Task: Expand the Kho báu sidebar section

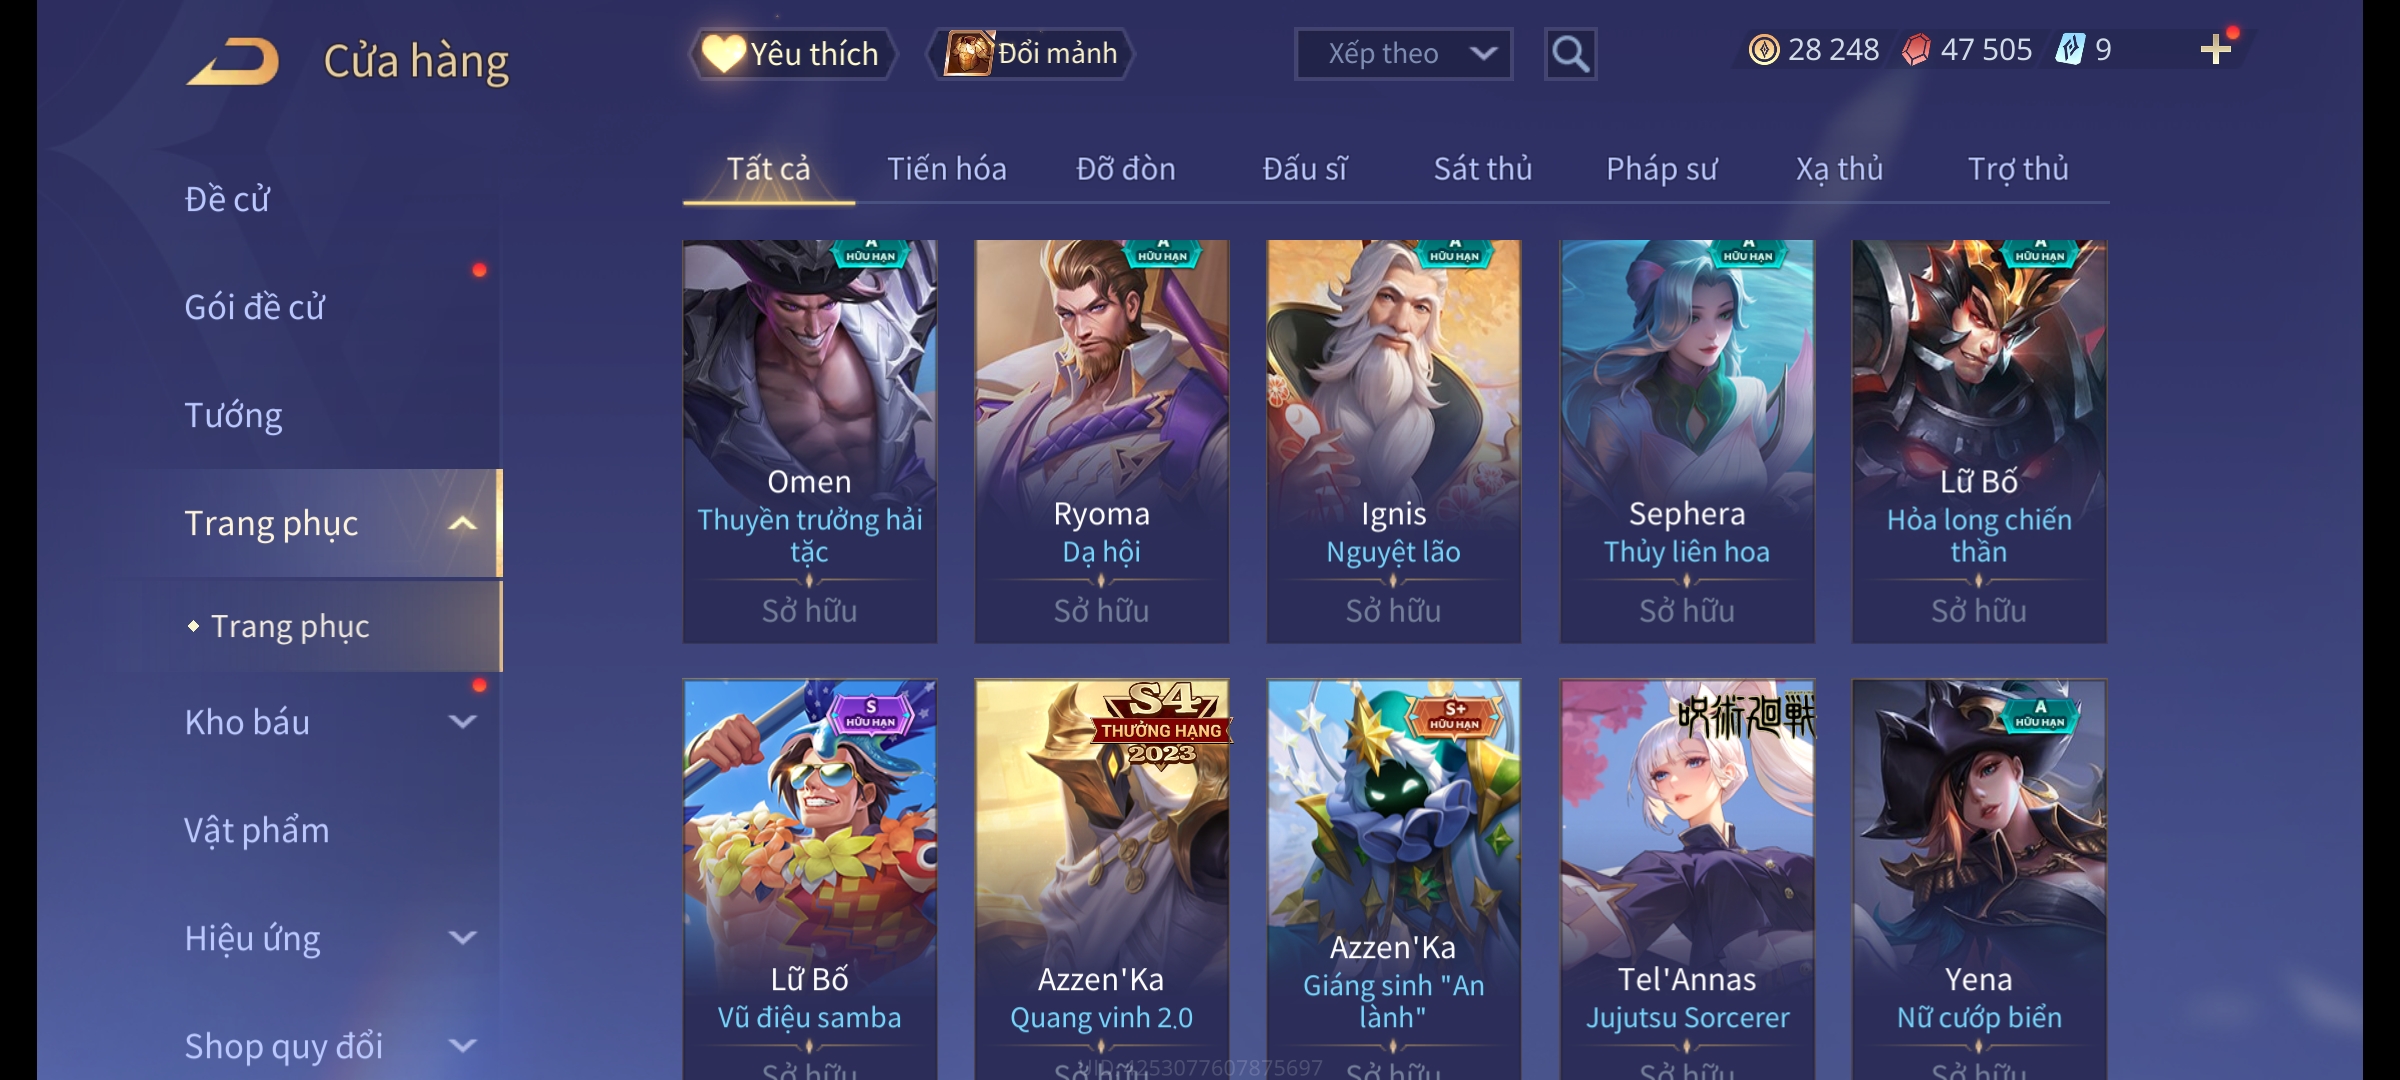Action: click(x=462, y=721)
